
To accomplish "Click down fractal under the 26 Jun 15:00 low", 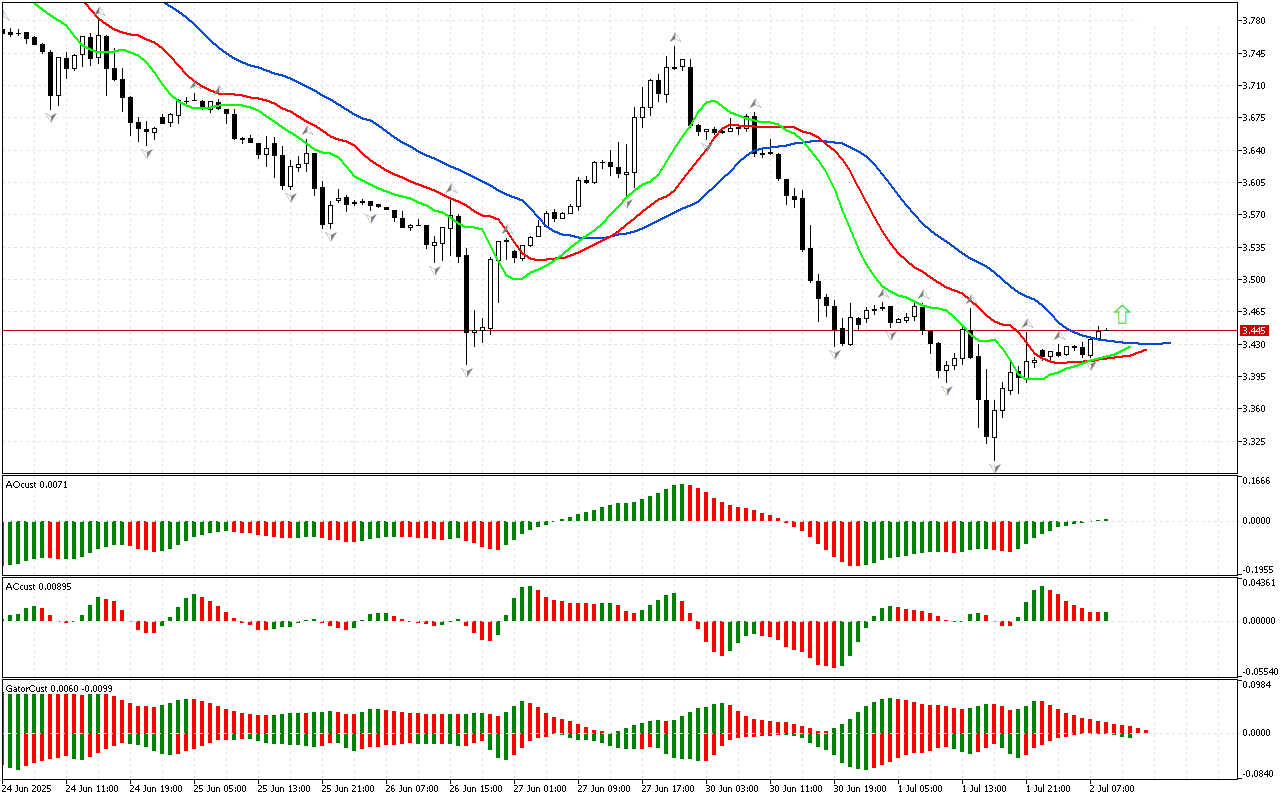I will pyautogui.click(x=467, y=371).
